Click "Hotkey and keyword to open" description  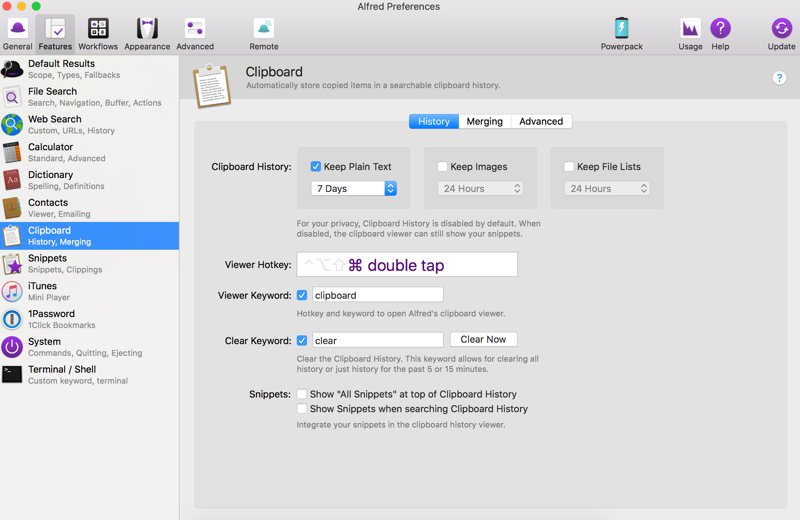pyautogui.click(x=401, y=313)
